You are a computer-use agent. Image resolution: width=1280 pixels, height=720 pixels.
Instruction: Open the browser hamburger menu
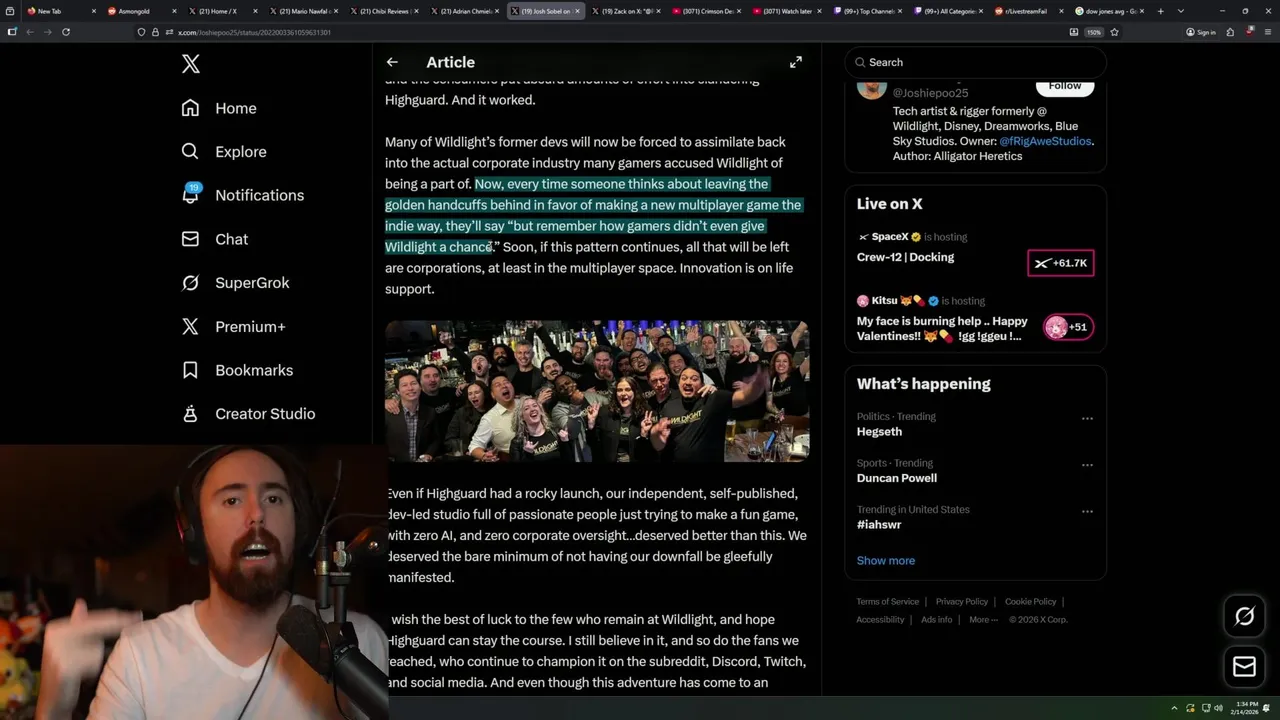(1266, 32)
